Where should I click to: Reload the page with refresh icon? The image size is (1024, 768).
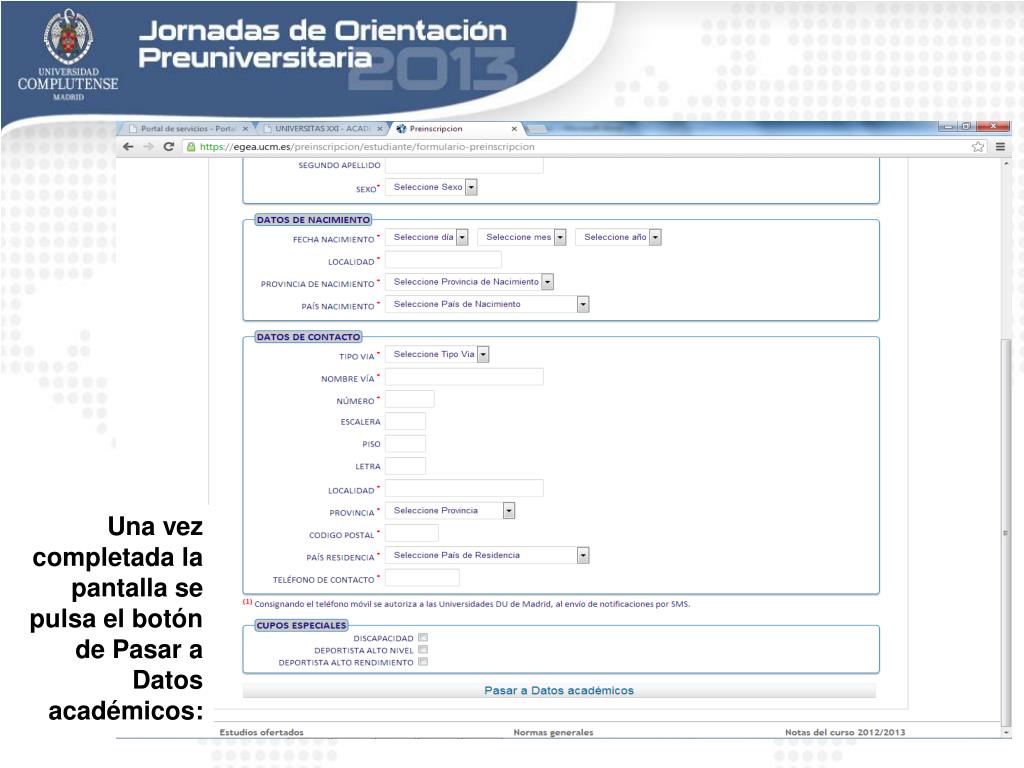coord(168,146)
